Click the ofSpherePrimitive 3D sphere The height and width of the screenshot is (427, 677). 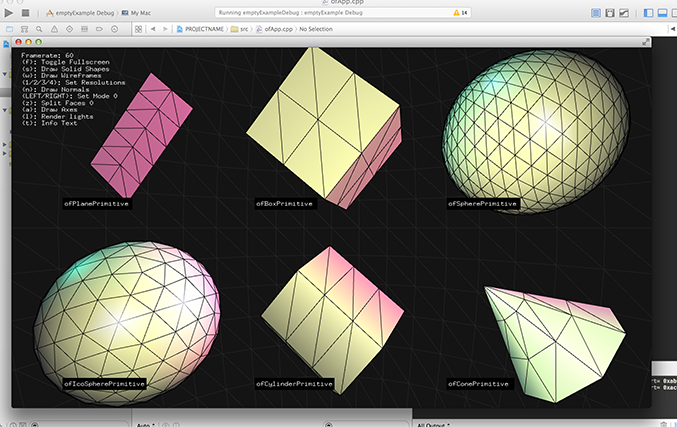[538, 128]
